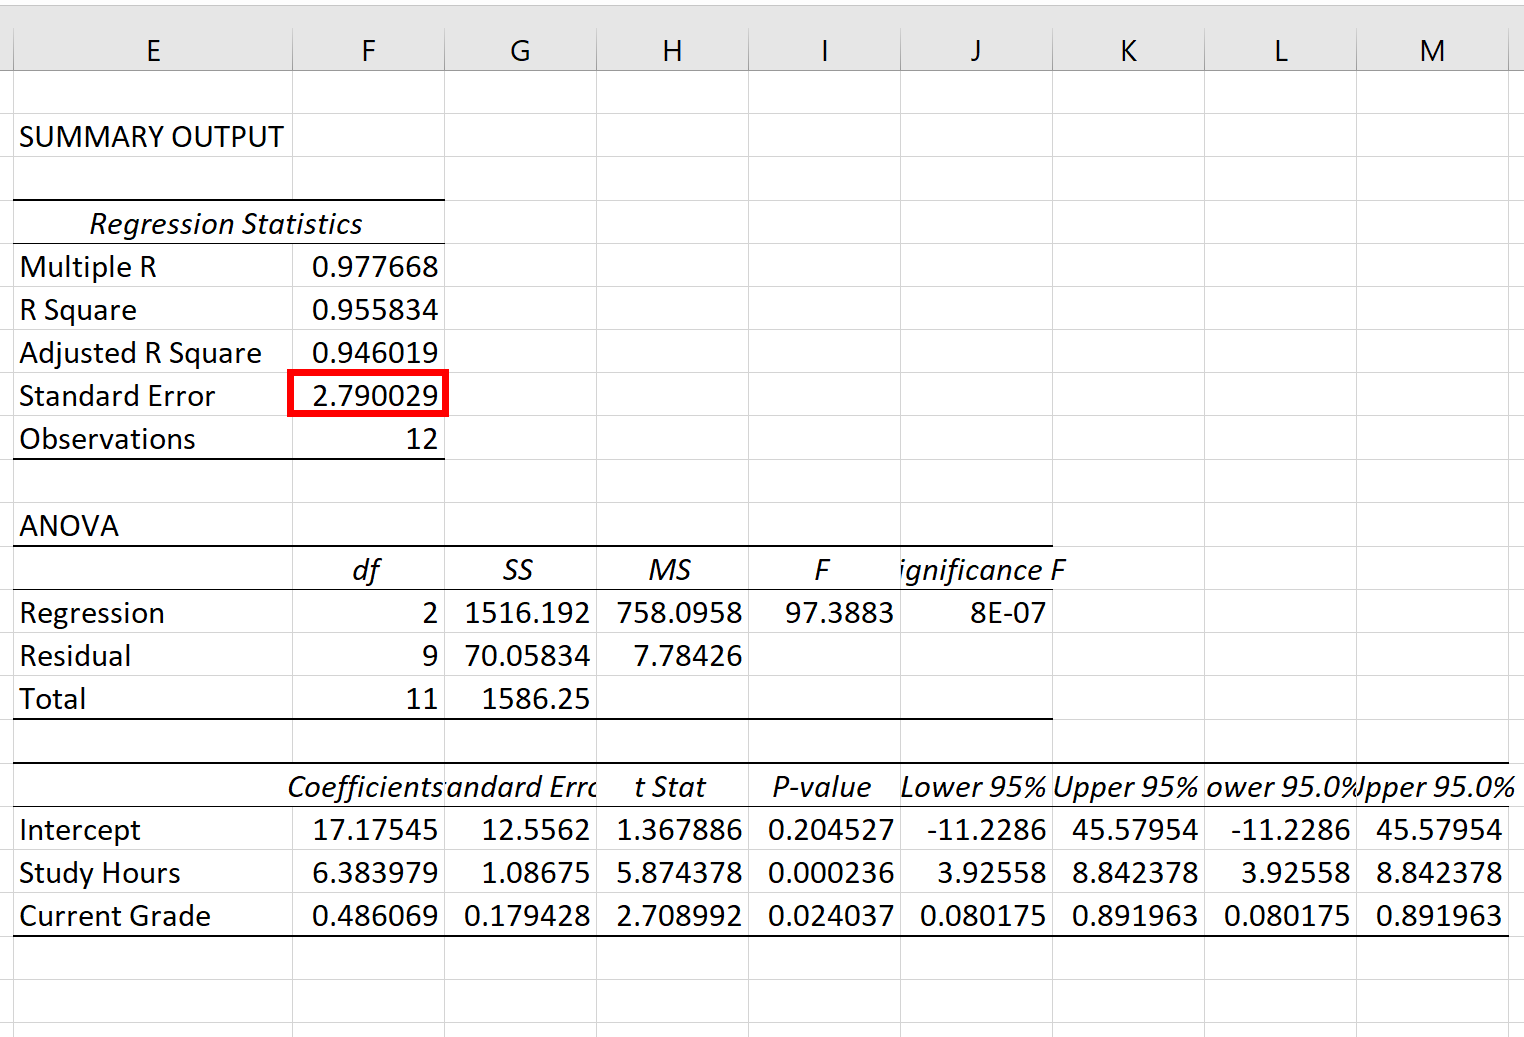Click the Observations label cell

[152, 438]
